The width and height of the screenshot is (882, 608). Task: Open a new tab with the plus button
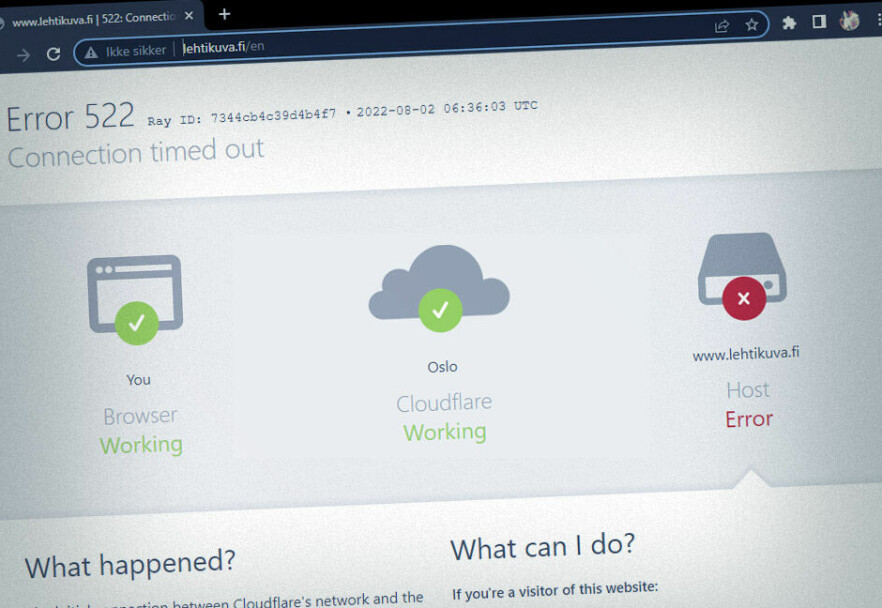pyautogui.click(x=224, y=14)
